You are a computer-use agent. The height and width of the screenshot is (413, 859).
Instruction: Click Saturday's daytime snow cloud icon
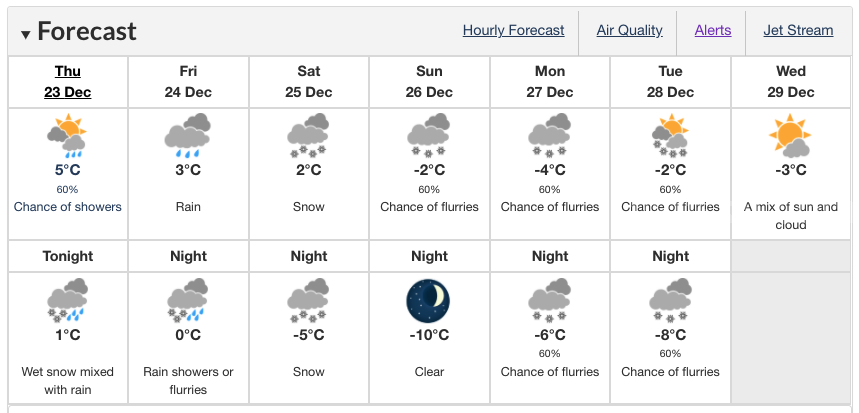click(308, 137)
